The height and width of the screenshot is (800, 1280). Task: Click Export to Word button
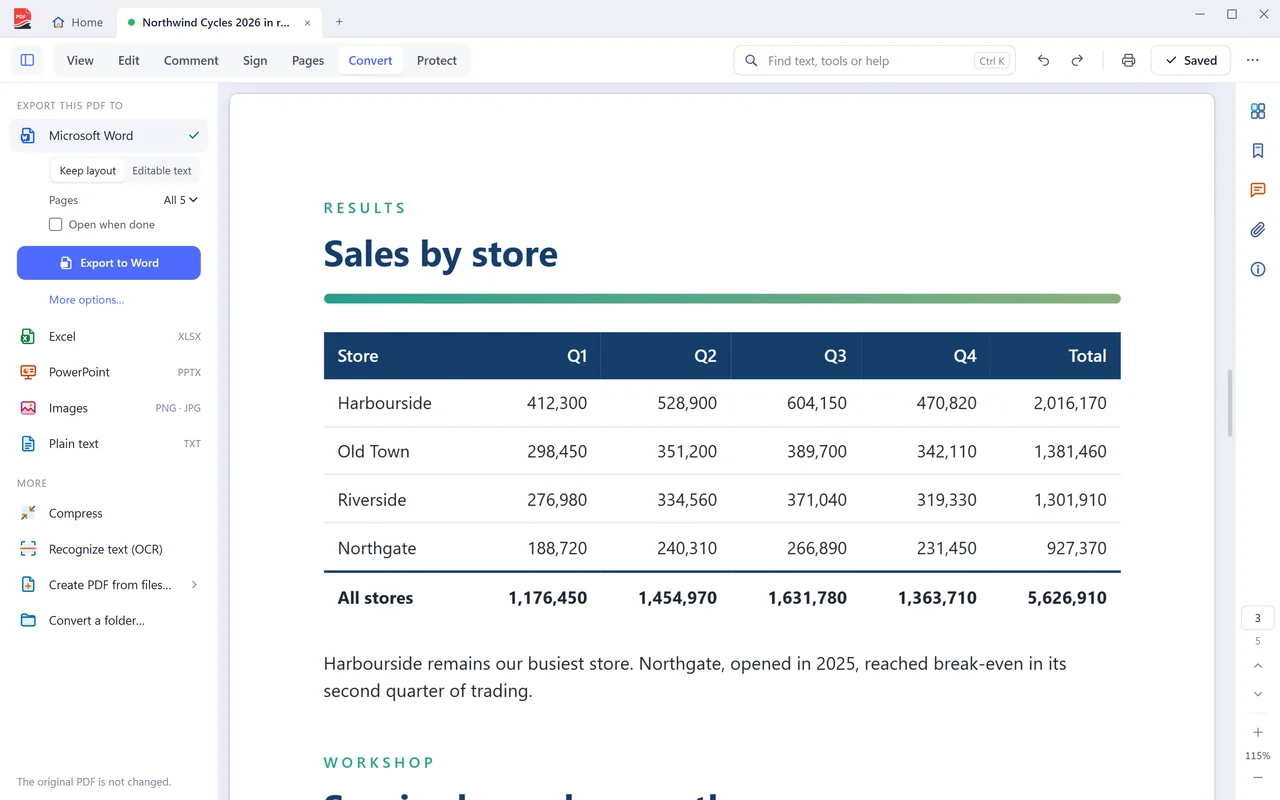point(109,263)
